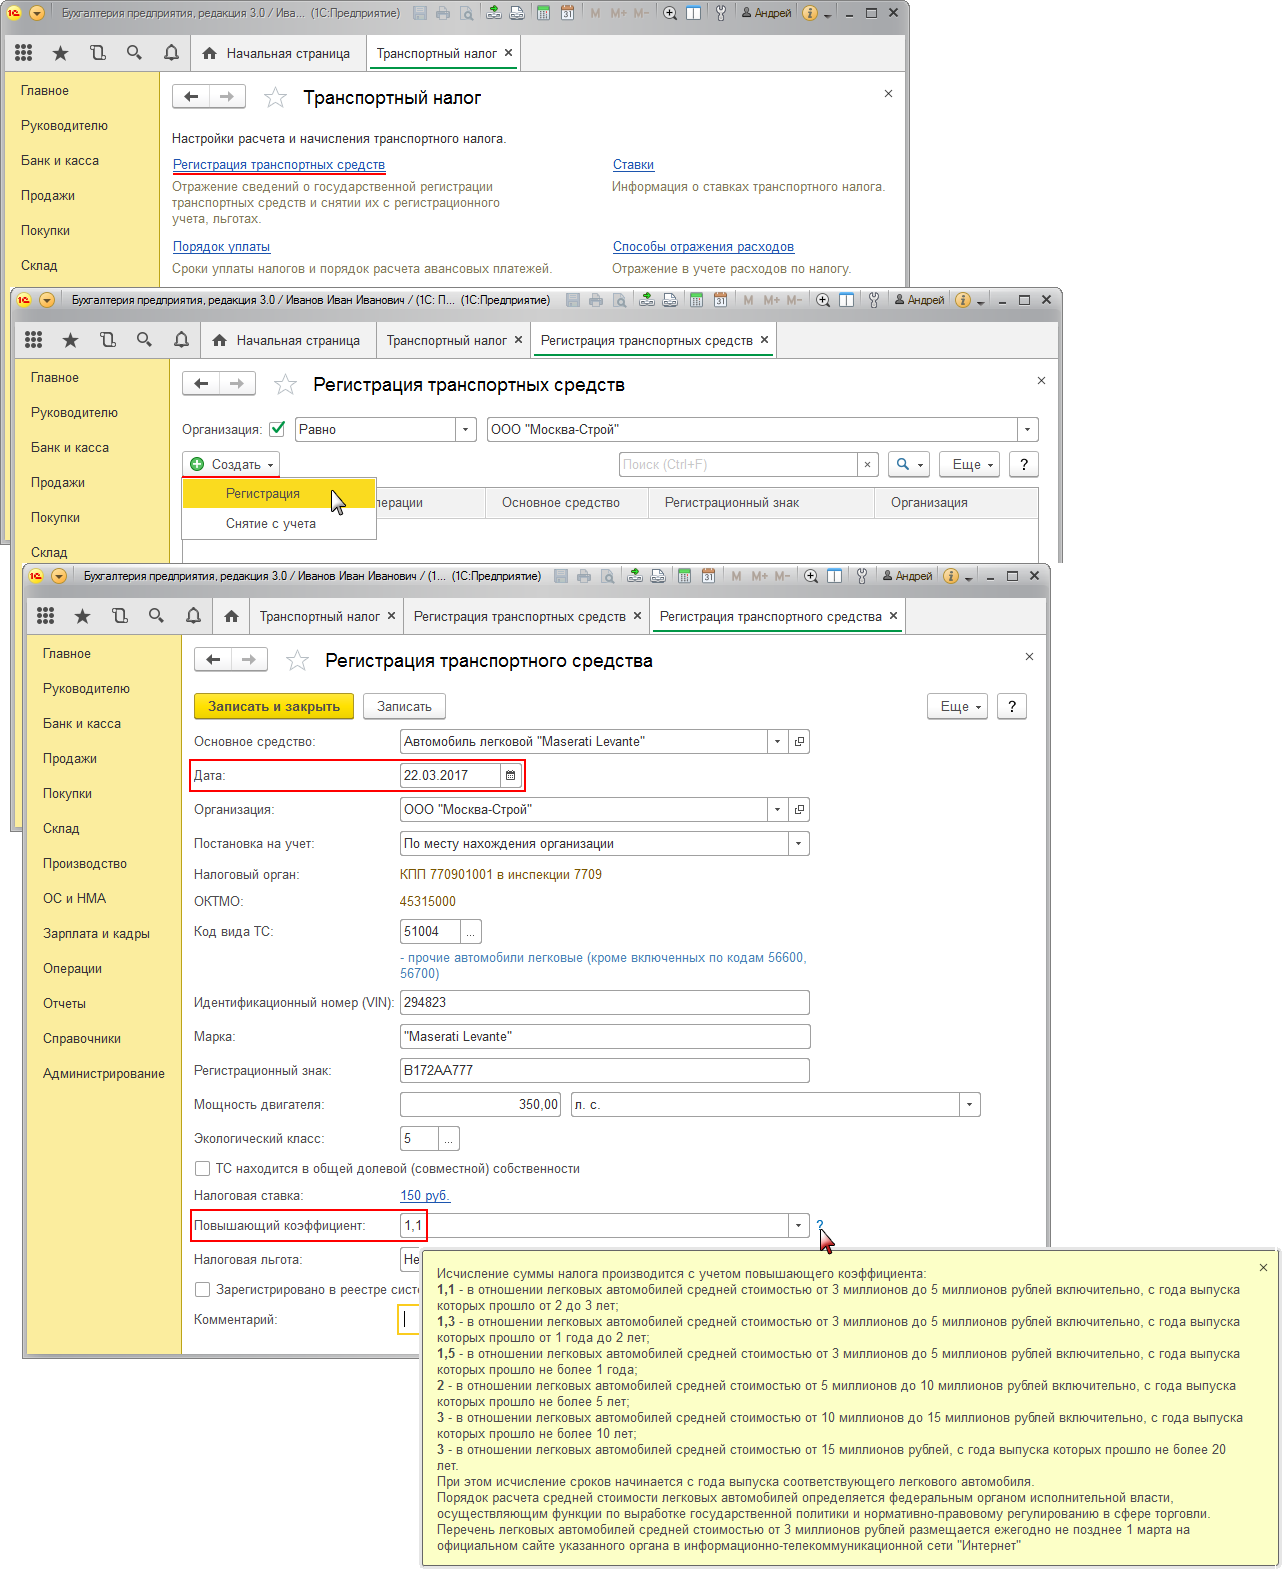Open calendar icon in front window title bar
The width and height of the screenshot is (1285, 1571).
(709, 576)
